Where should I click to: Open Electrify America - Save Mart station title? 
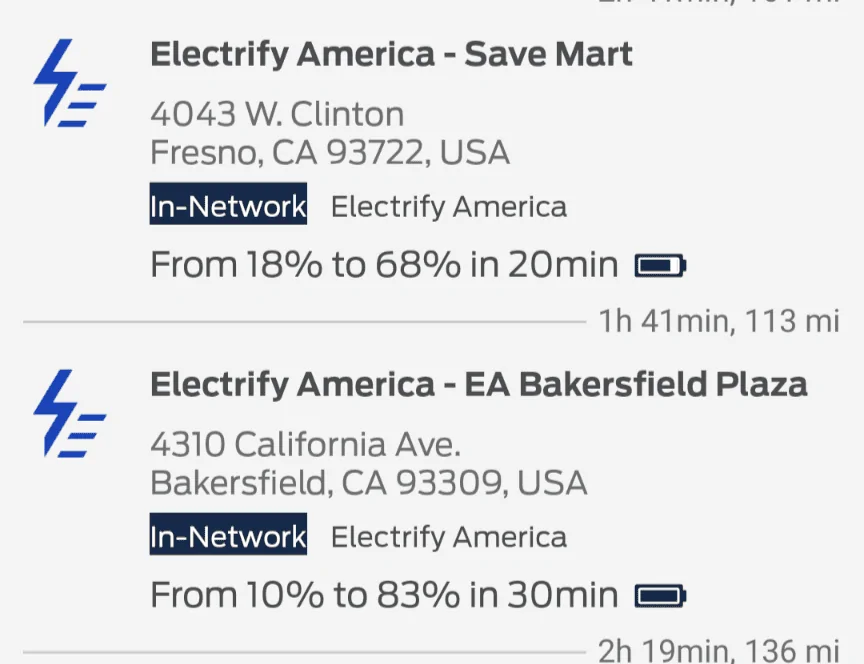pyautogui.click(x=391, y=54)
